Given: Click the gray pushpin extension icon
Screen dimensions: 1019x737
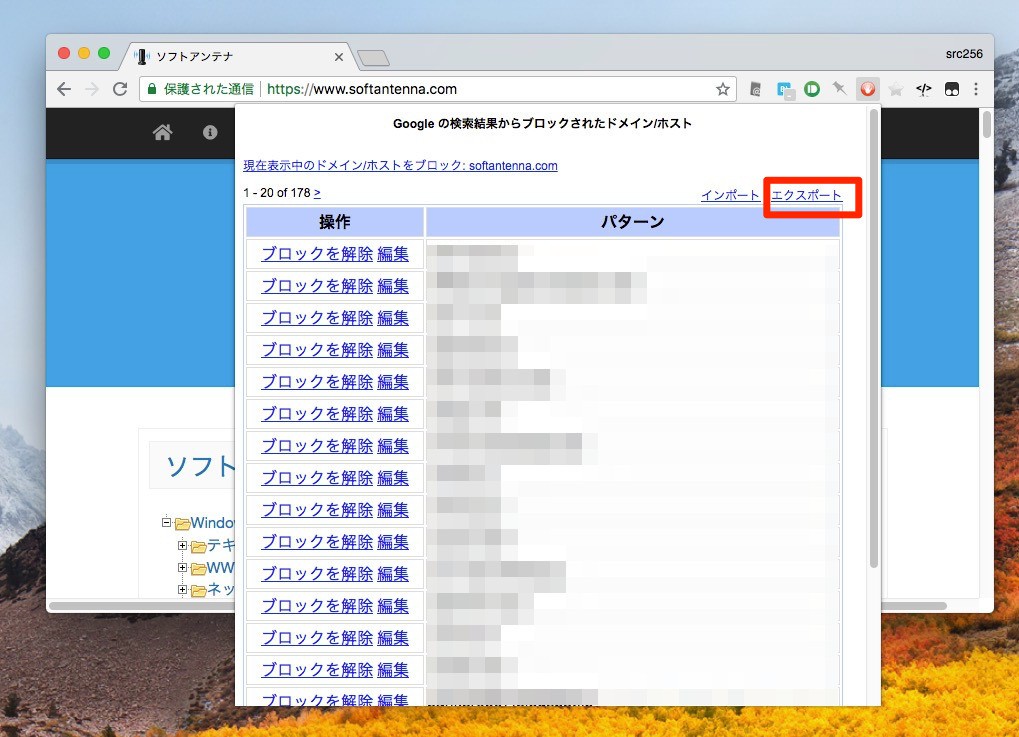Looking at the screenshot, I should [x=840, y=89].
